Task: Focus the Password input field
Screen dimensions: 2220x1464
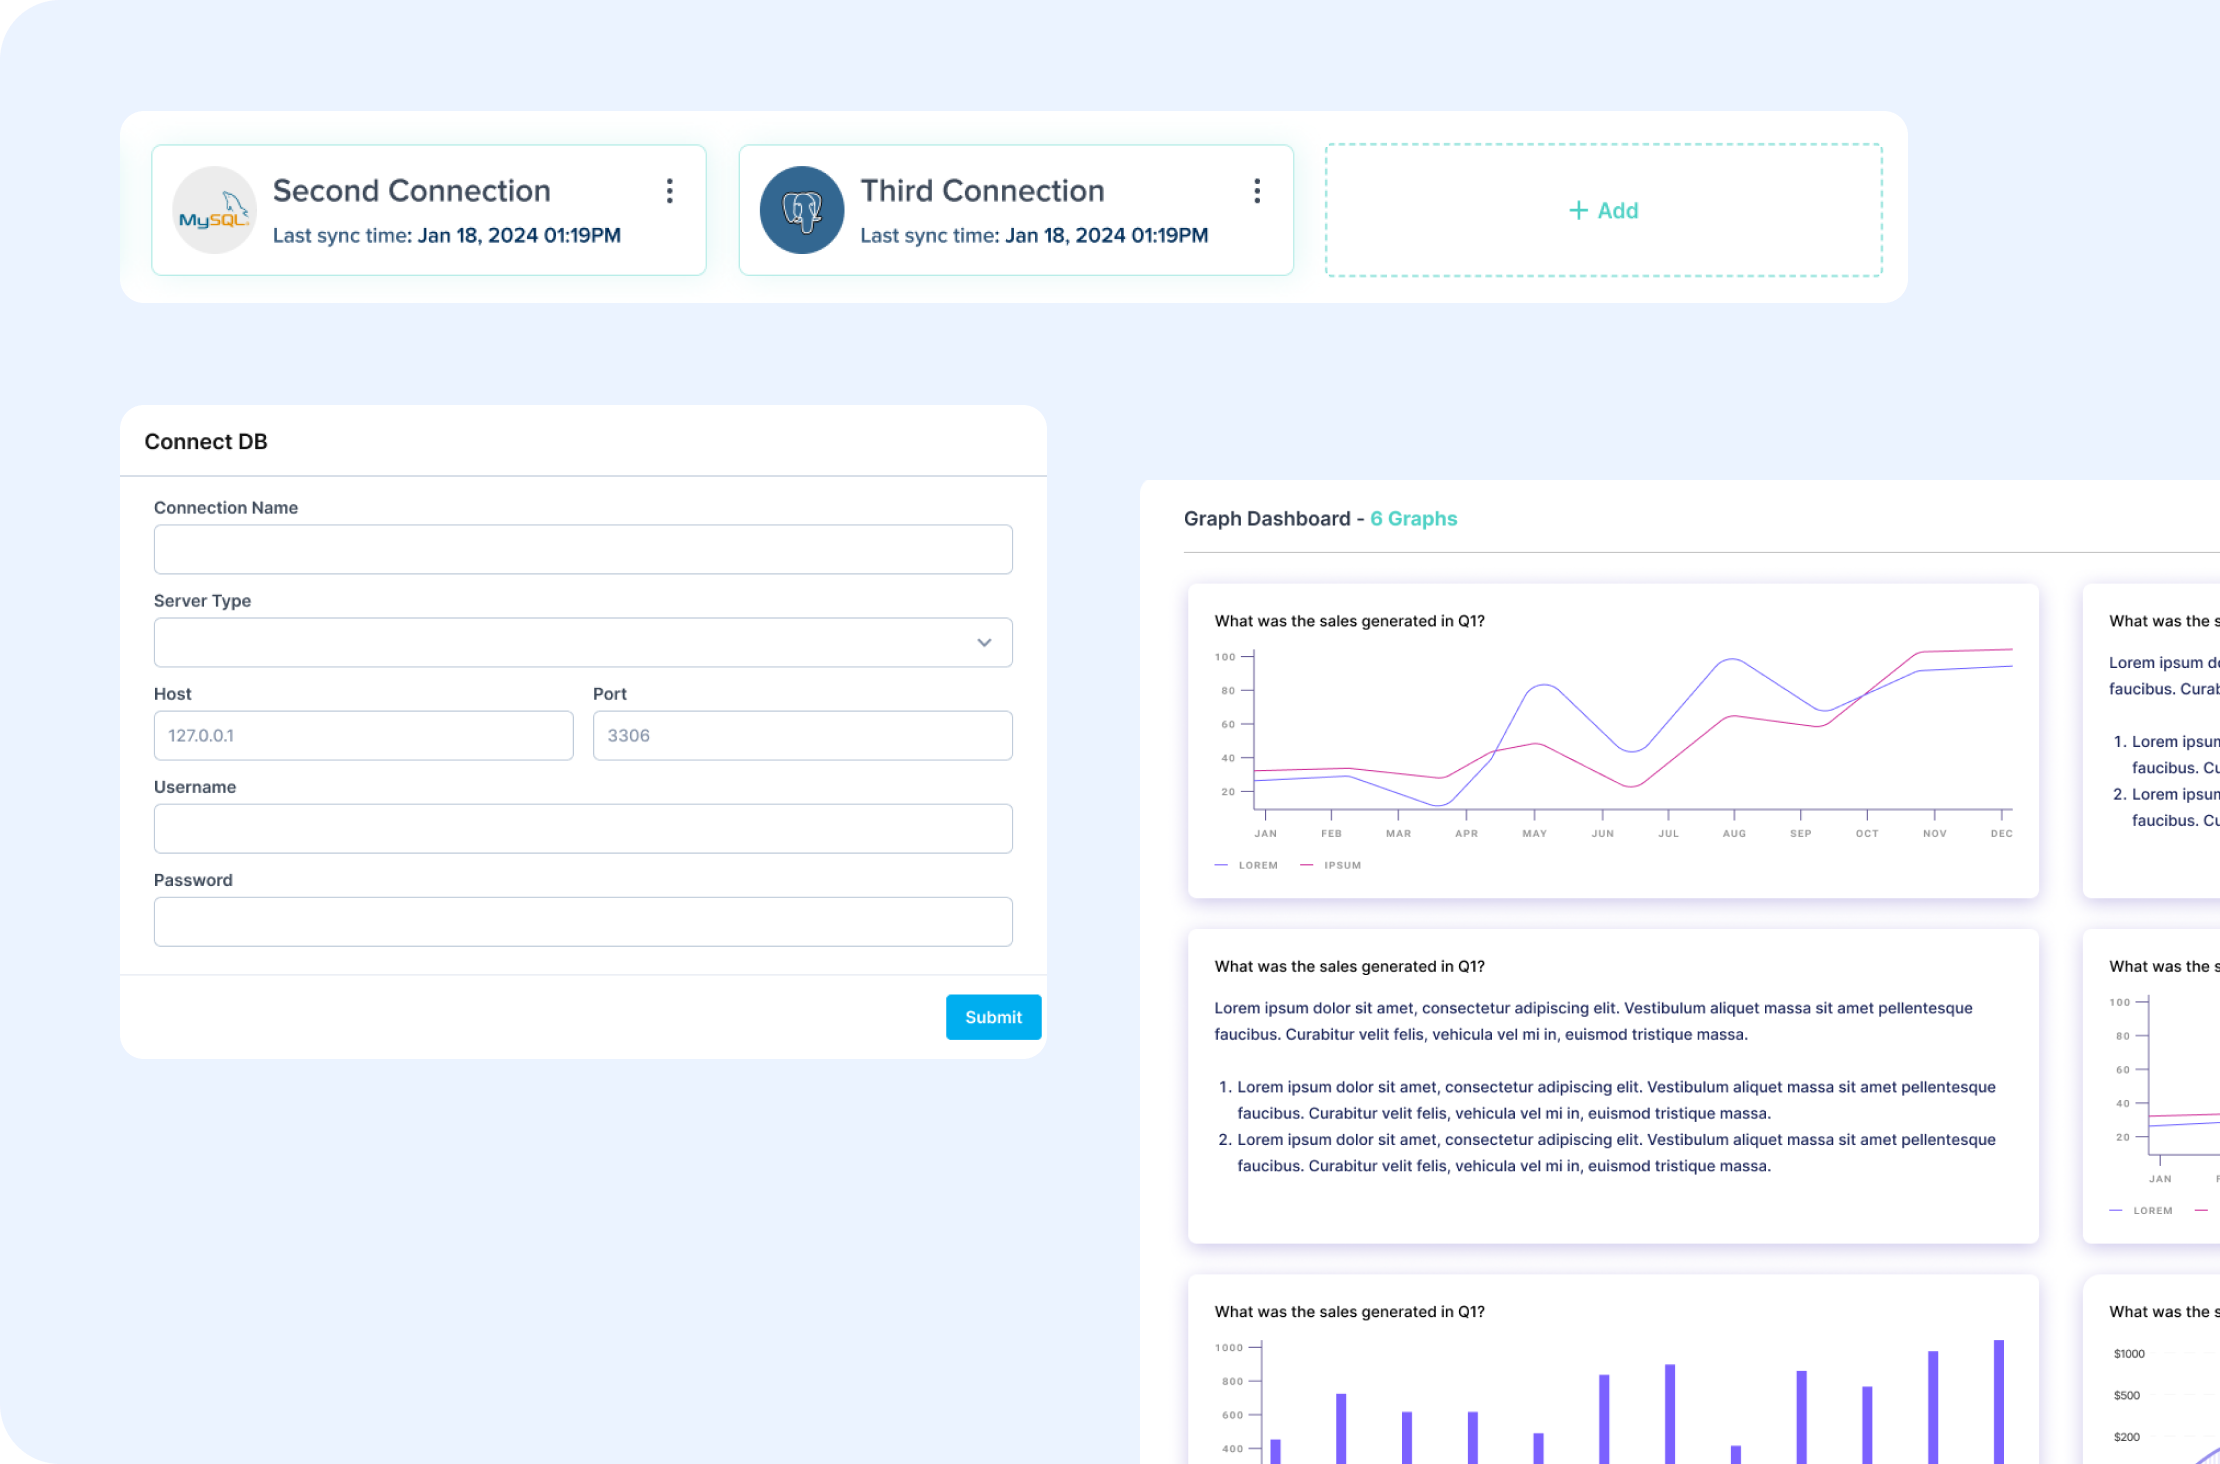Action: (x=583, y=921)
